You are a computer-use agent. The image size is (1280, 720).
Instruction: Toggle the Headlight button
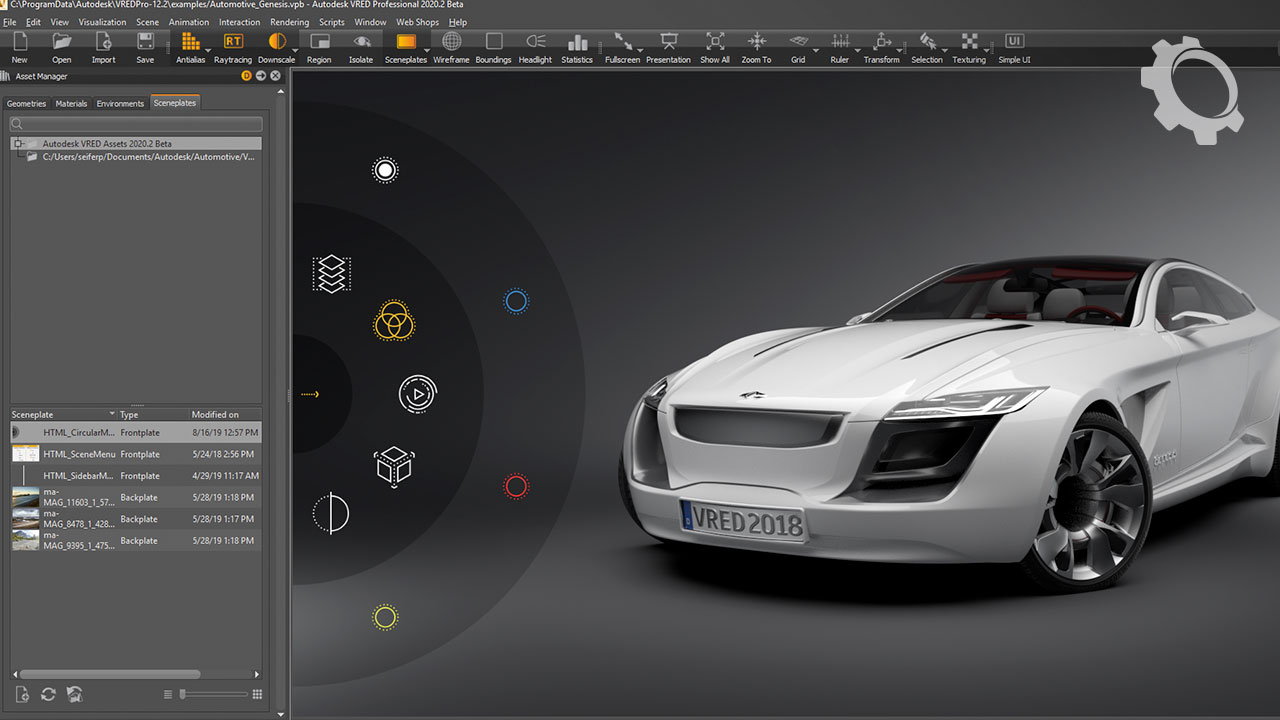click(535, 42)
